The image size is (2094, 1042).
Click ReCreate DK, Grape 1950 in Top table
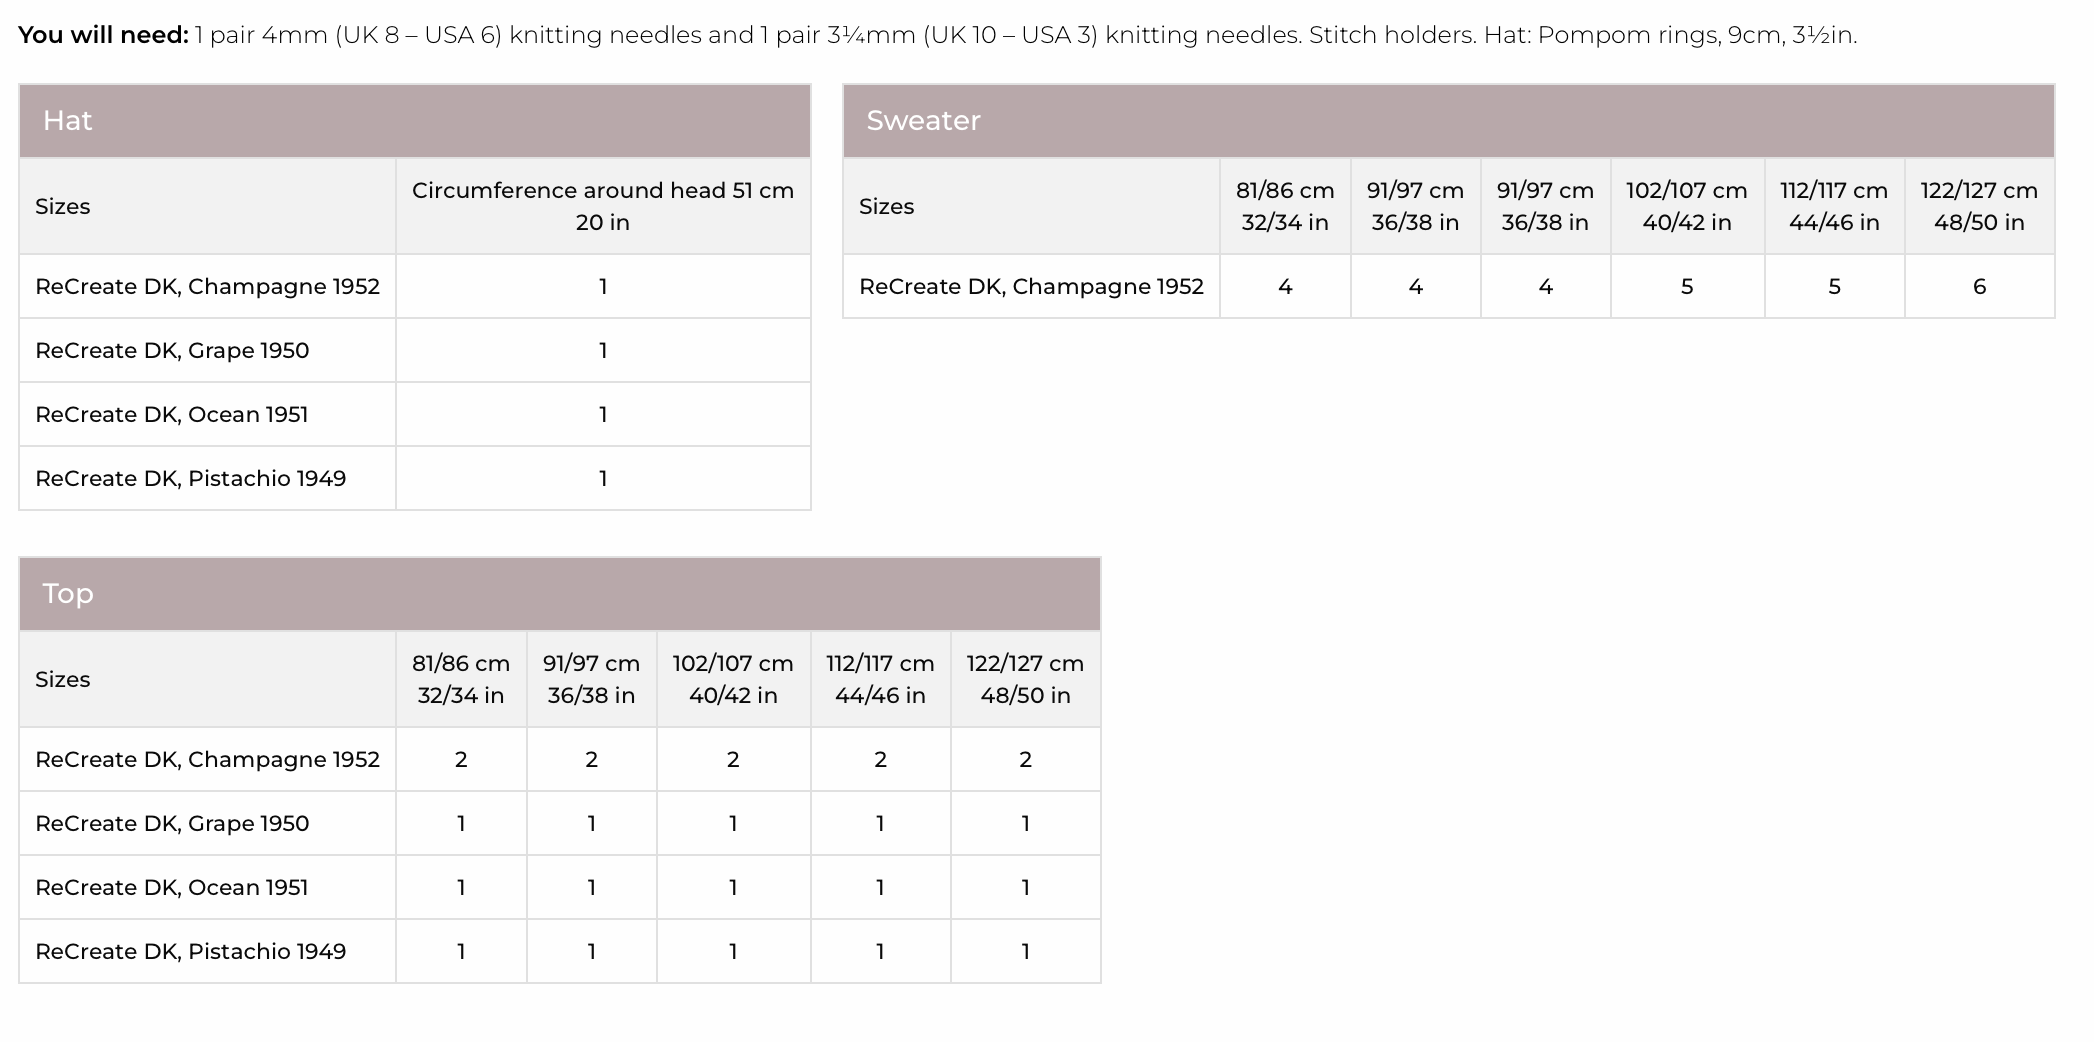click(x=172, y=824)
